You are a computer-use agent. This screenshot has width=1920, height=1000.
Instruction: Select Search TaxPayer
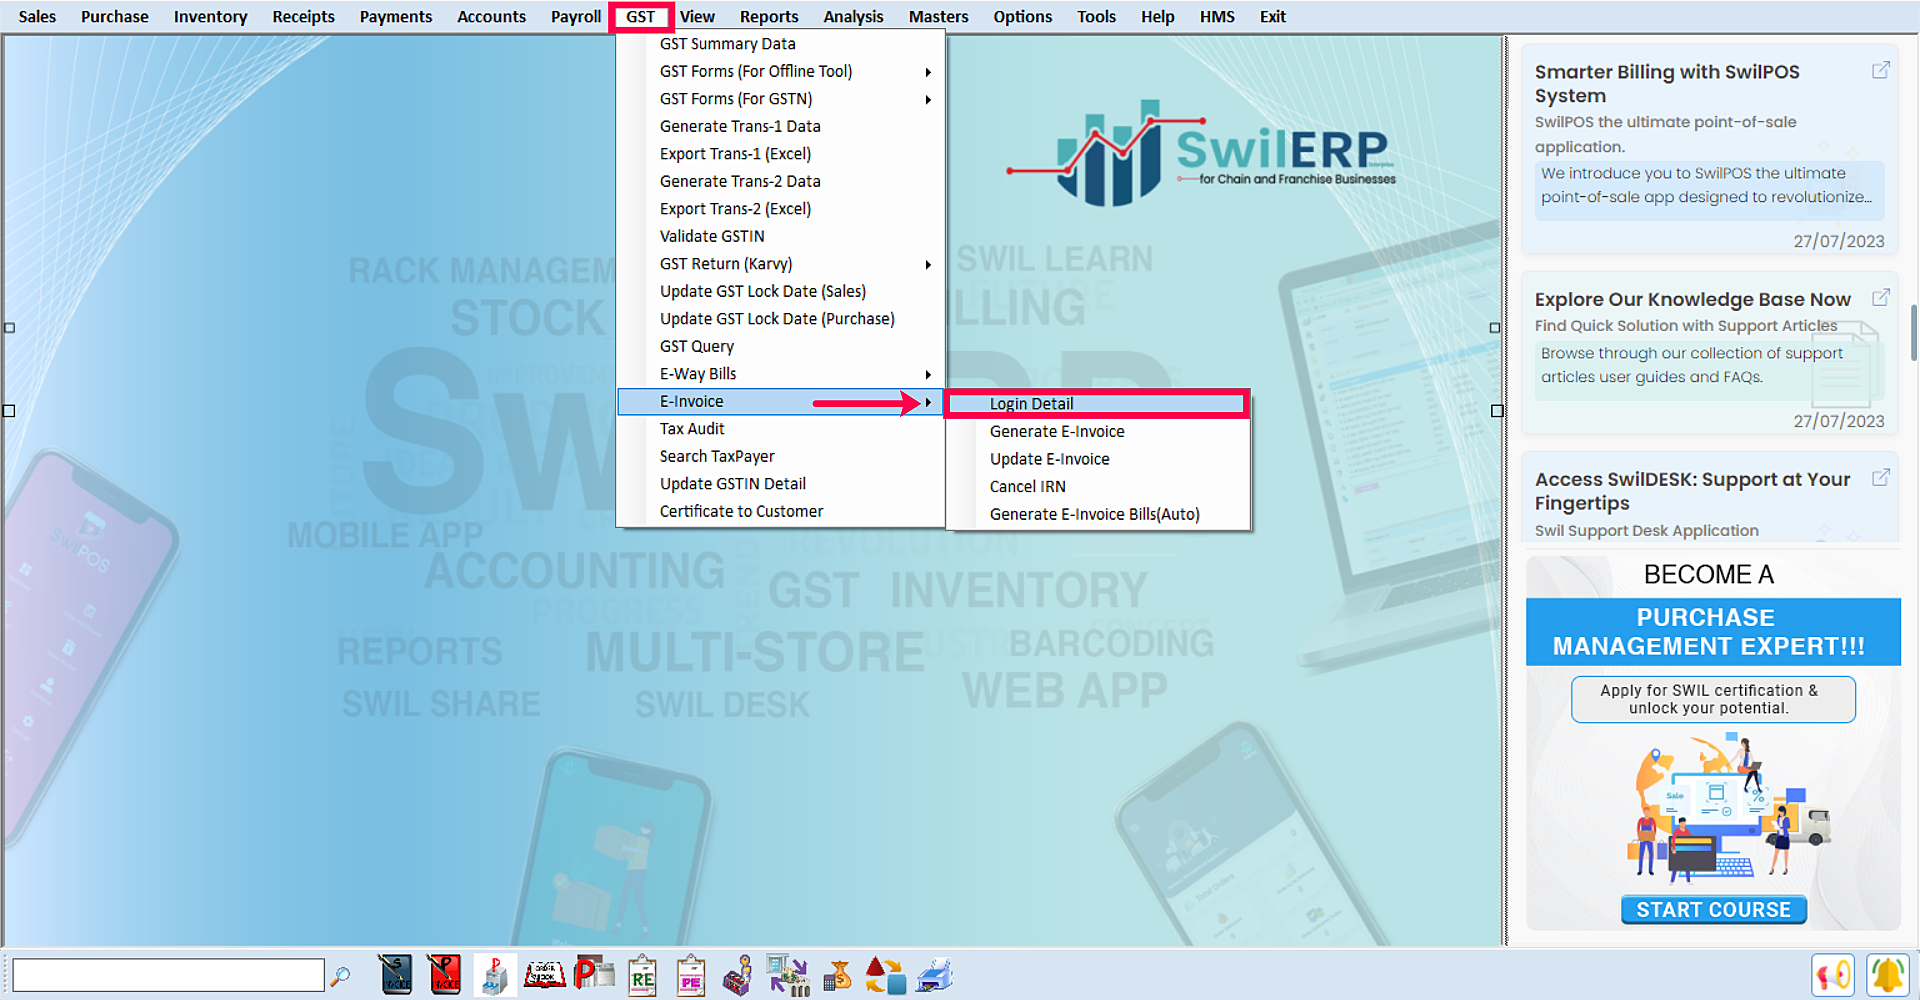click(781, 456)
